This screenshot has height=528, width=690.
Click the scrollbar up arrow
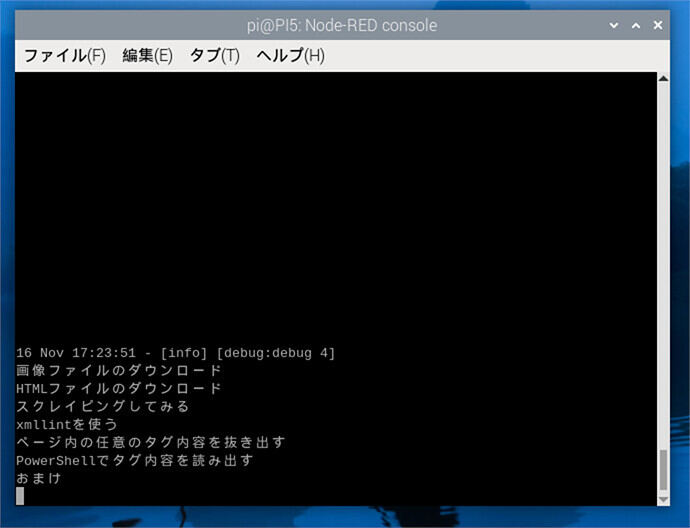coord(663,78)
